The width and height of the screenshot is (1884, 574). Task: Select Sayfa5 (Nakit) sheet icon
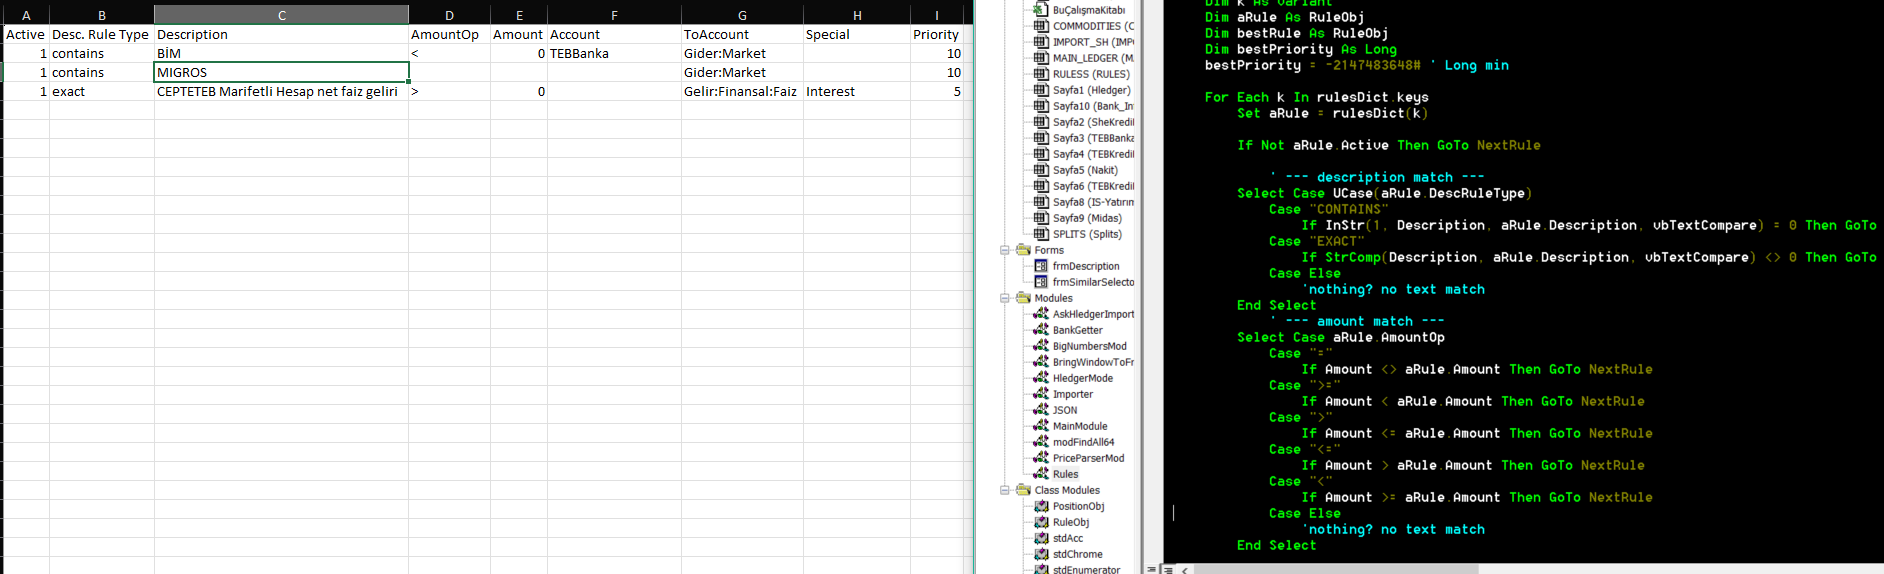(1041, 170)
